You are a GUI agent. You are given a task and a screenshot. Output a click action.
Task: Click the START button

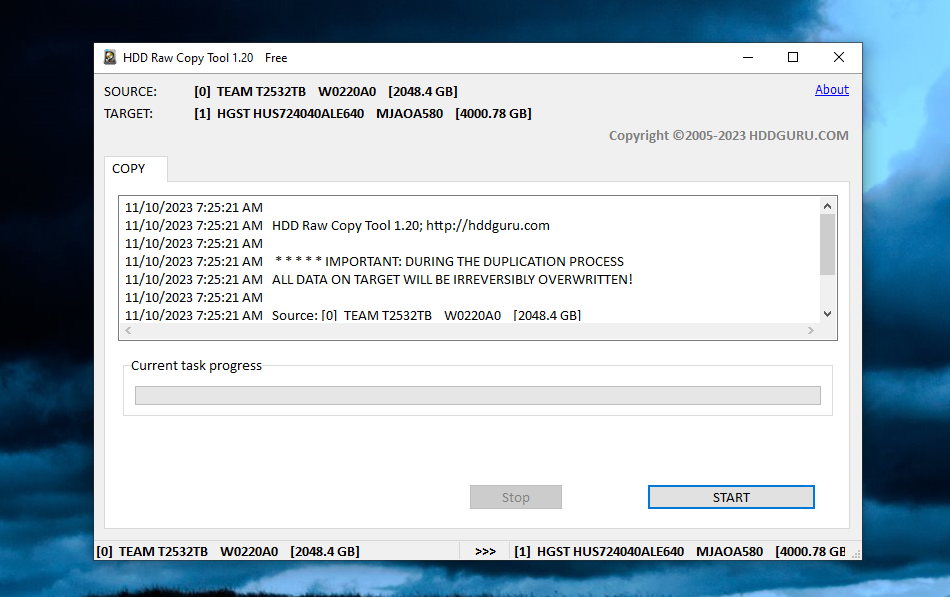coord(731,497)
